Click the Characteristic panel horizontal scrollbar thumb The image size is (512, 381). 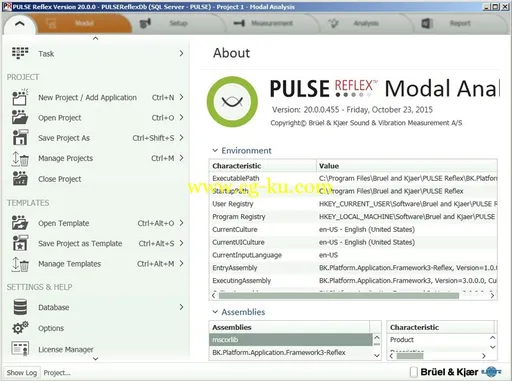coord(410,356)
